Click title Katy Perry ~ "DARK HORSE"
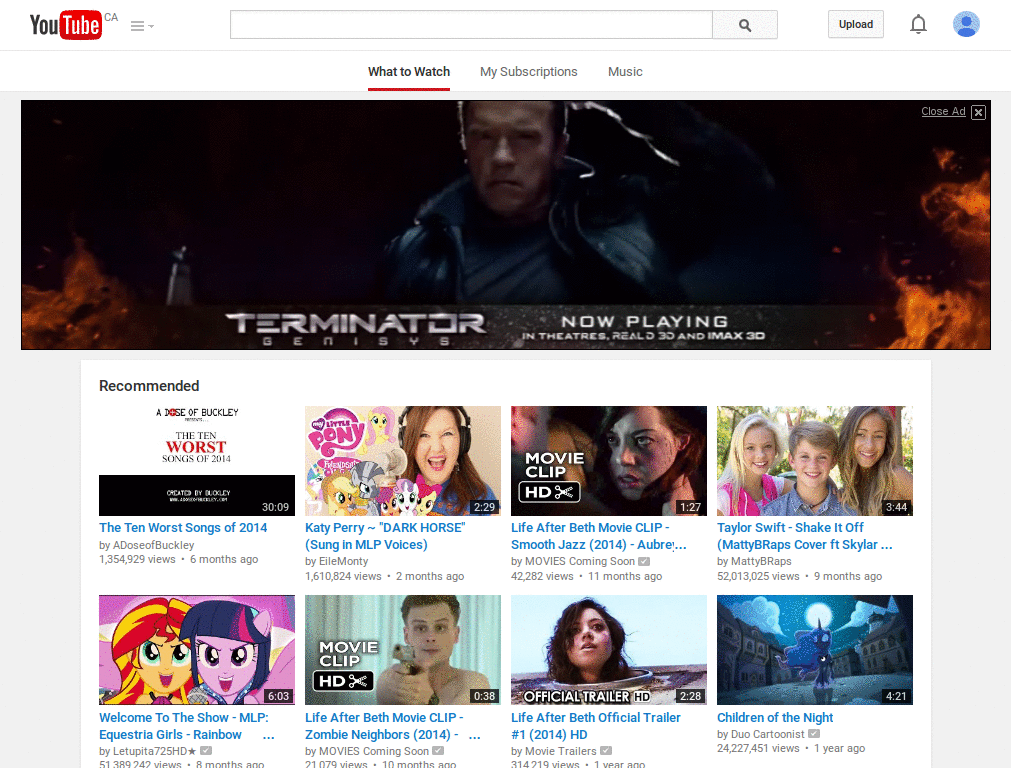Screen dimensions: 1024x768 tap(385, 536)
